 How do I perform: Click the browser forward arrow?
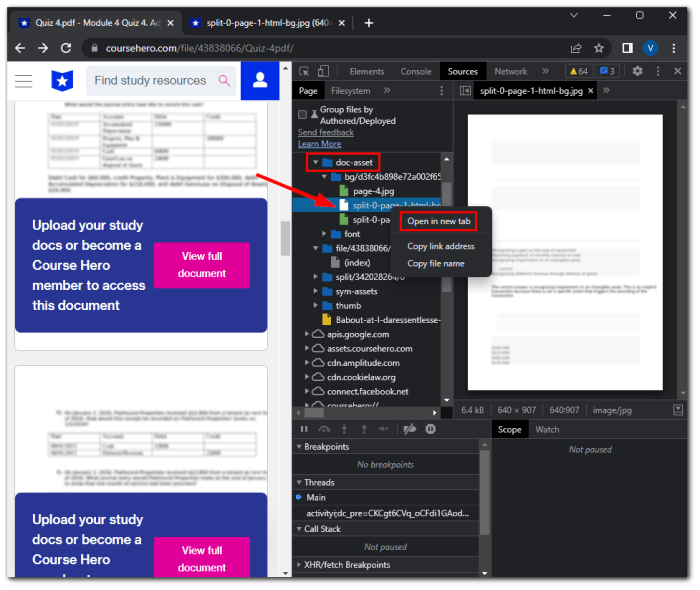[x=43, y=48]
